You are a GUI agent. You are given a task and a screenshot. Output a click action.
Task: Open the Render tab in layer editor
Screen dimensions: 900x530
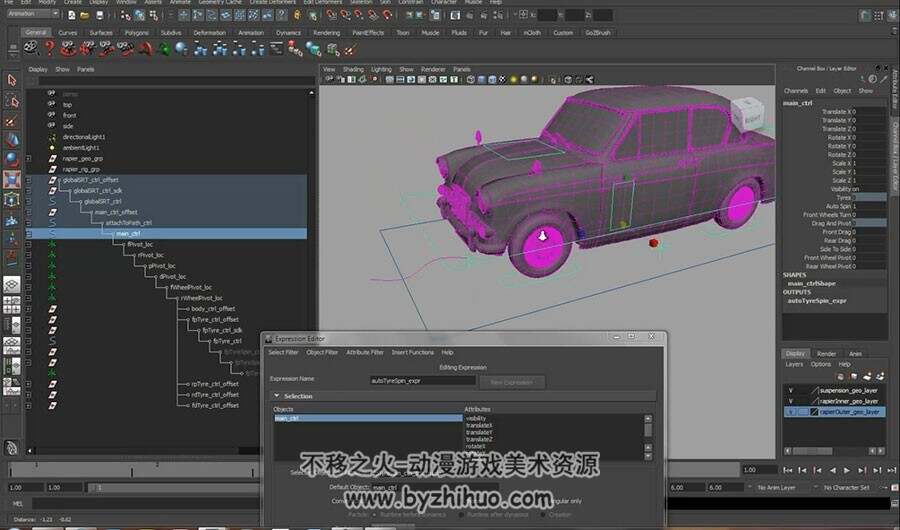pos(826,354)
